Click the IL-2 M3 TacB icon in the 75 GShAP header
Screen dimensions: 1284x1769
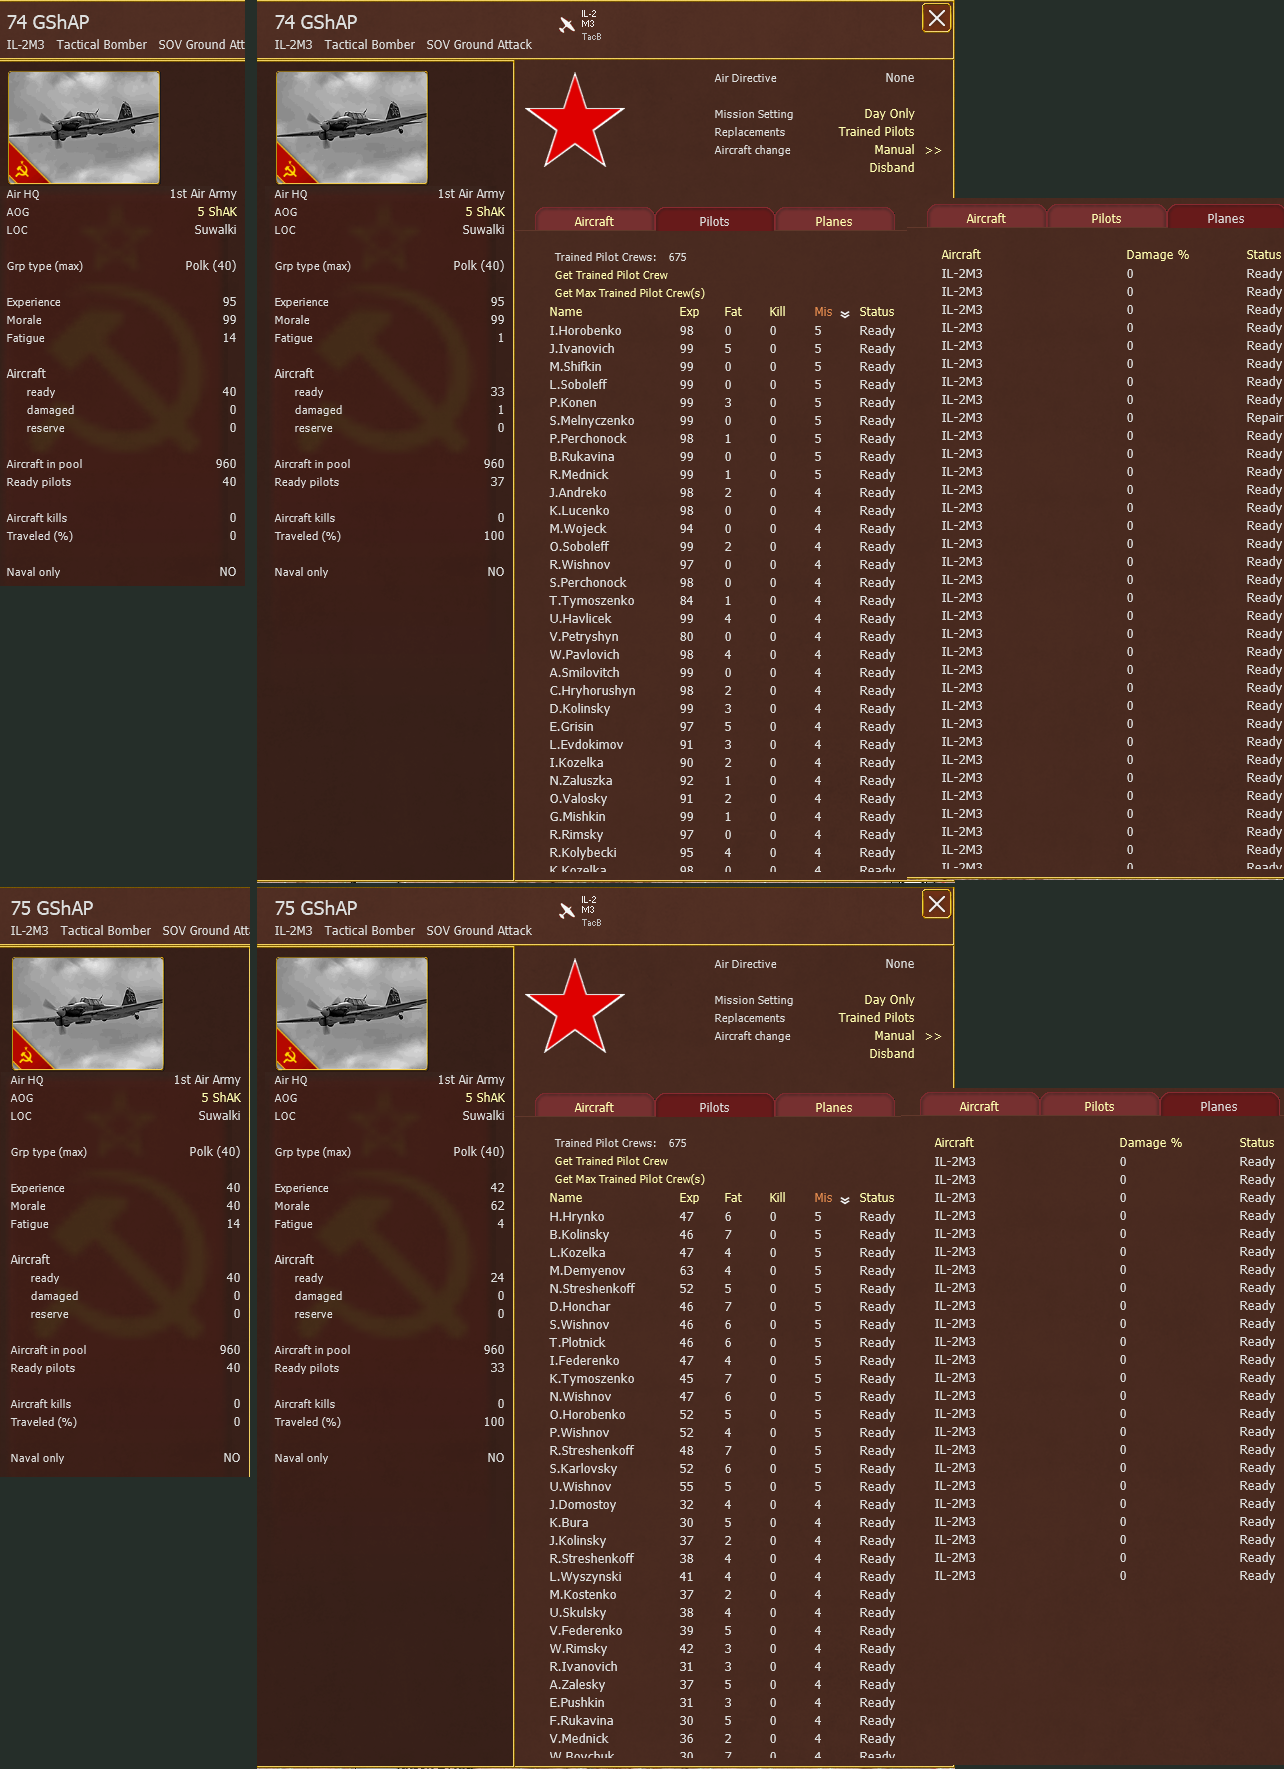pyautogui.click(x=580, y=911)
